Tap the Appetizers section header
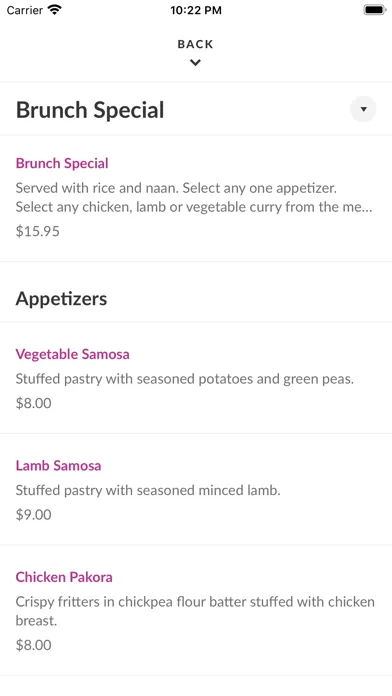The image size is (392, 696). 61,299
